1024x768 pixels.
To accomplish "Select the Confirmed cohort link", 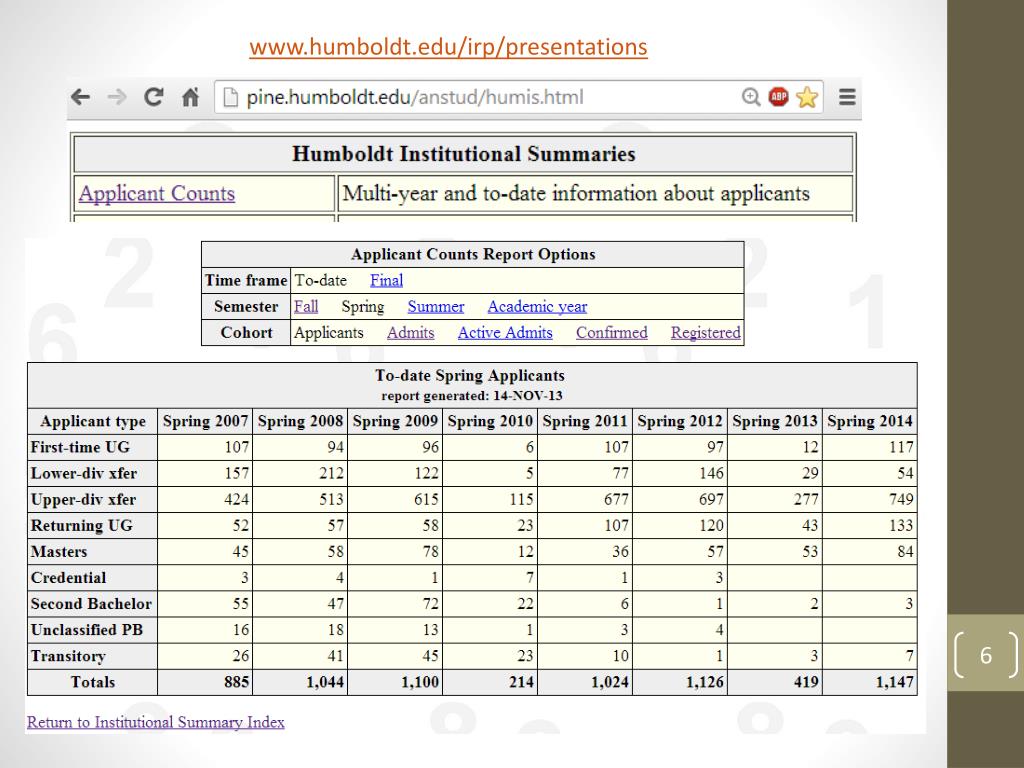I will (612, 332).
